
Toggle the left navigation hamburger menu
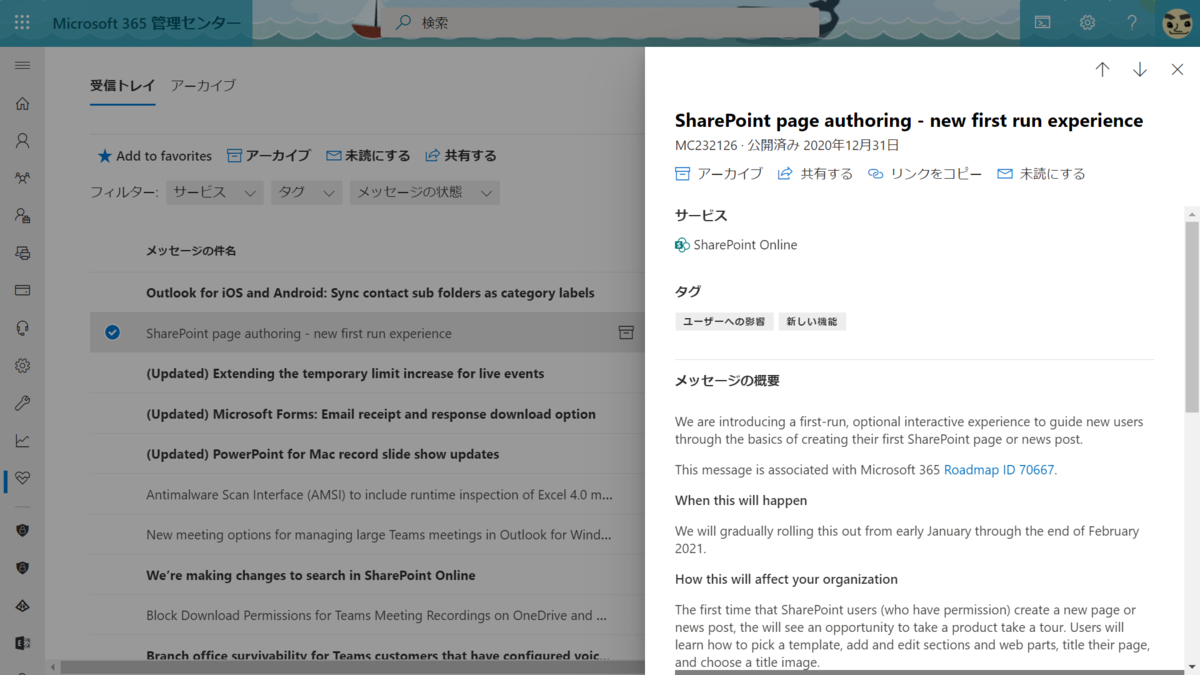22,65
